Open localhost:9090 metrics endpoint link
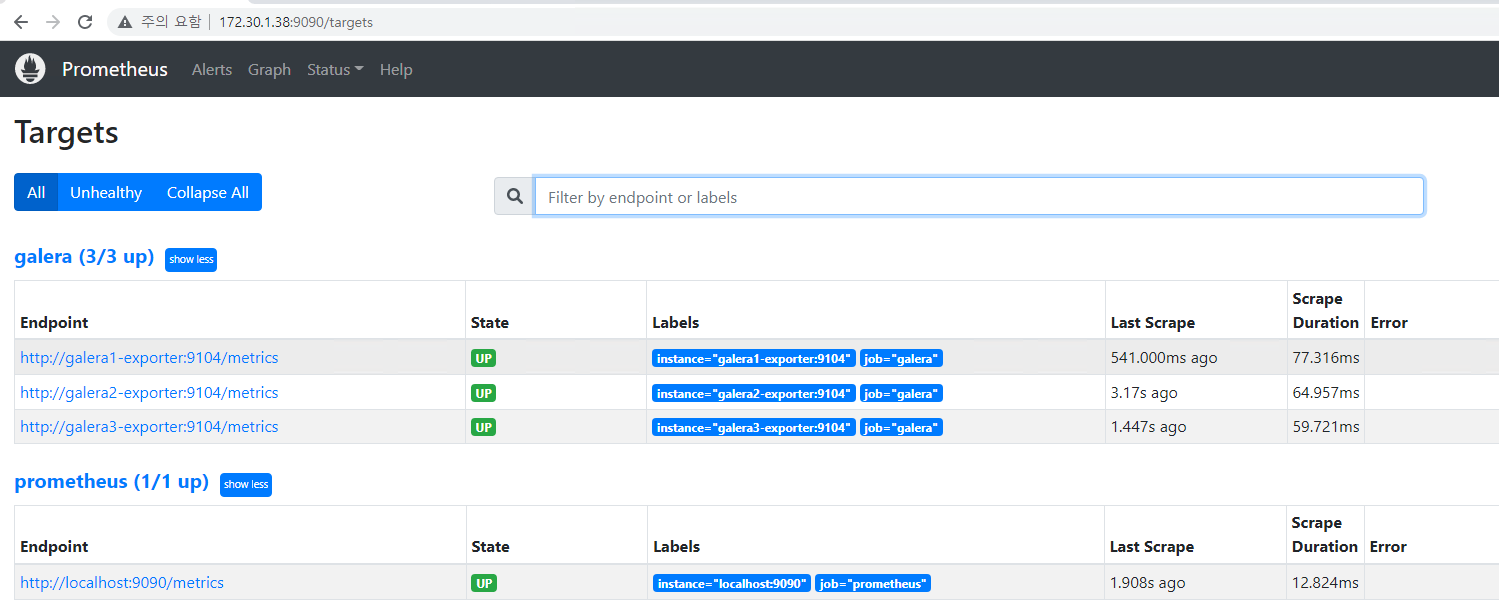Viewport: 1499px width, 609px height. [x=122, y=582]
